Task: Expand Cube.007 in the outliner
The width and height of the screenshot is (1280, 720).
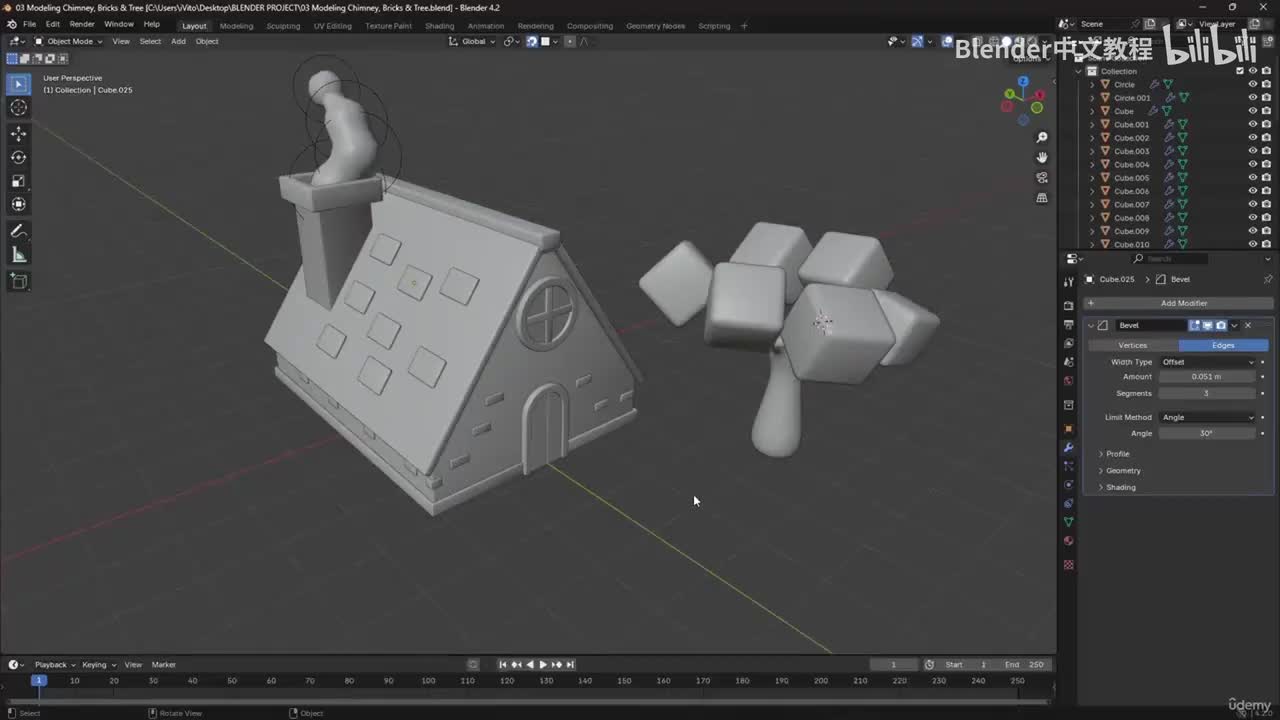Action: pos(1092,204)
